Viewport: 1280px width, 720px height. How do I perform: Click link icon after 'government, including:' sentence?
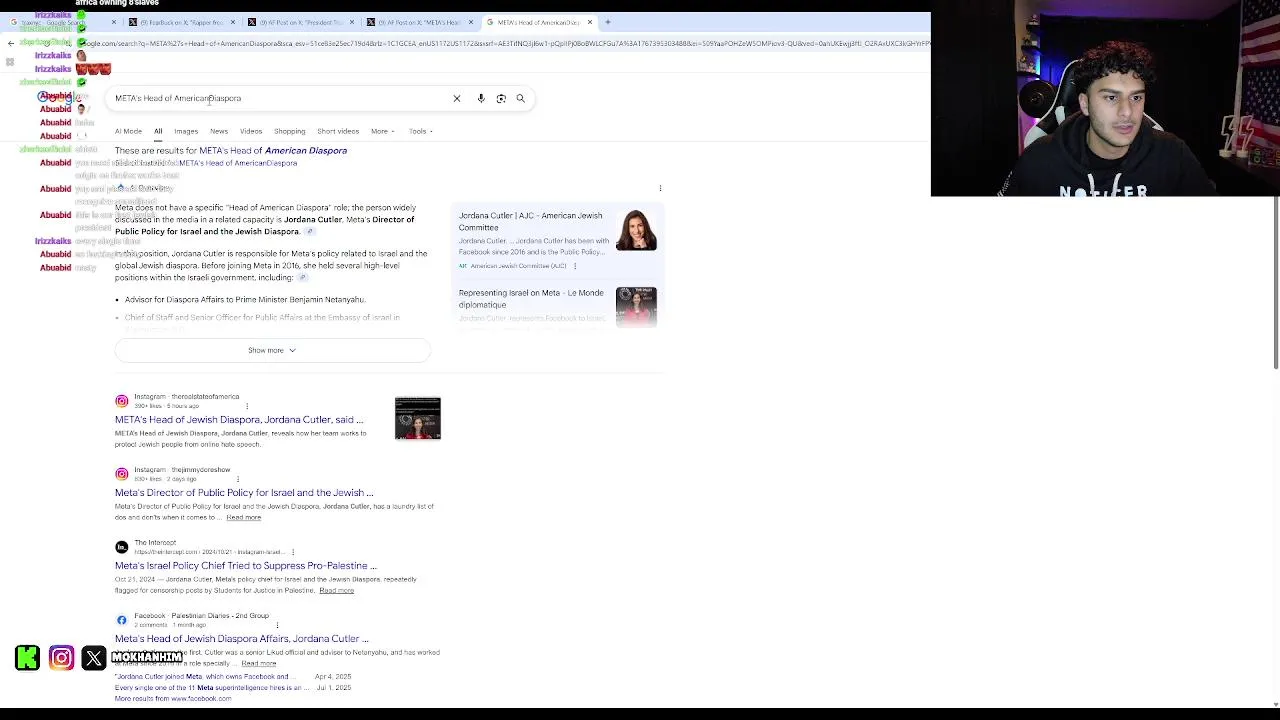point(302,278)
